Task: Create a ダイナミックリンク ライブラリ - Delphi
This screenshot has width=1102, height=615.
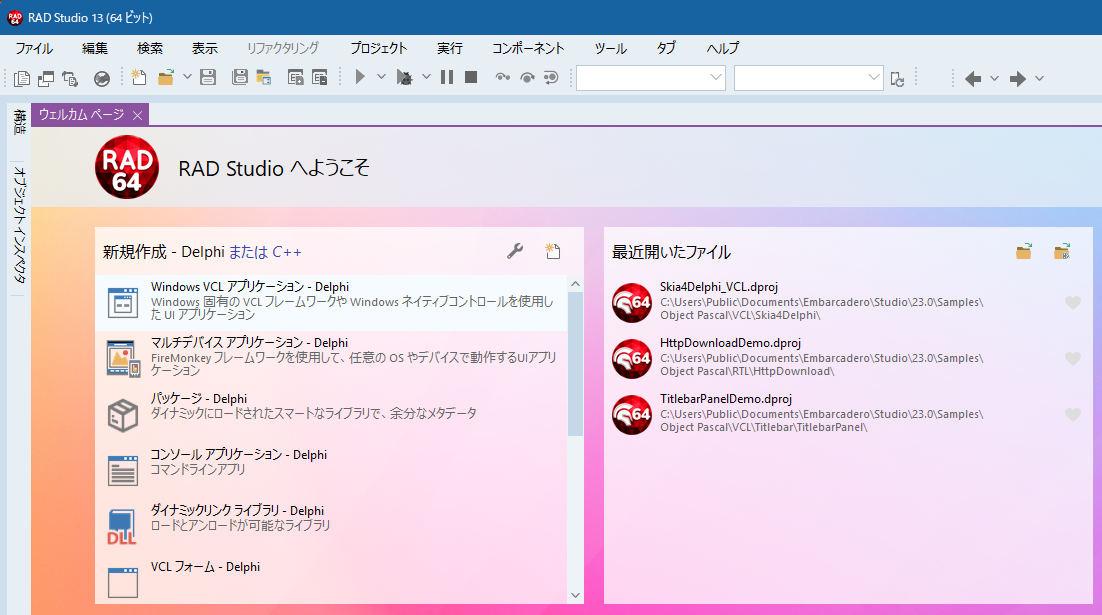Action: [331, 526]
